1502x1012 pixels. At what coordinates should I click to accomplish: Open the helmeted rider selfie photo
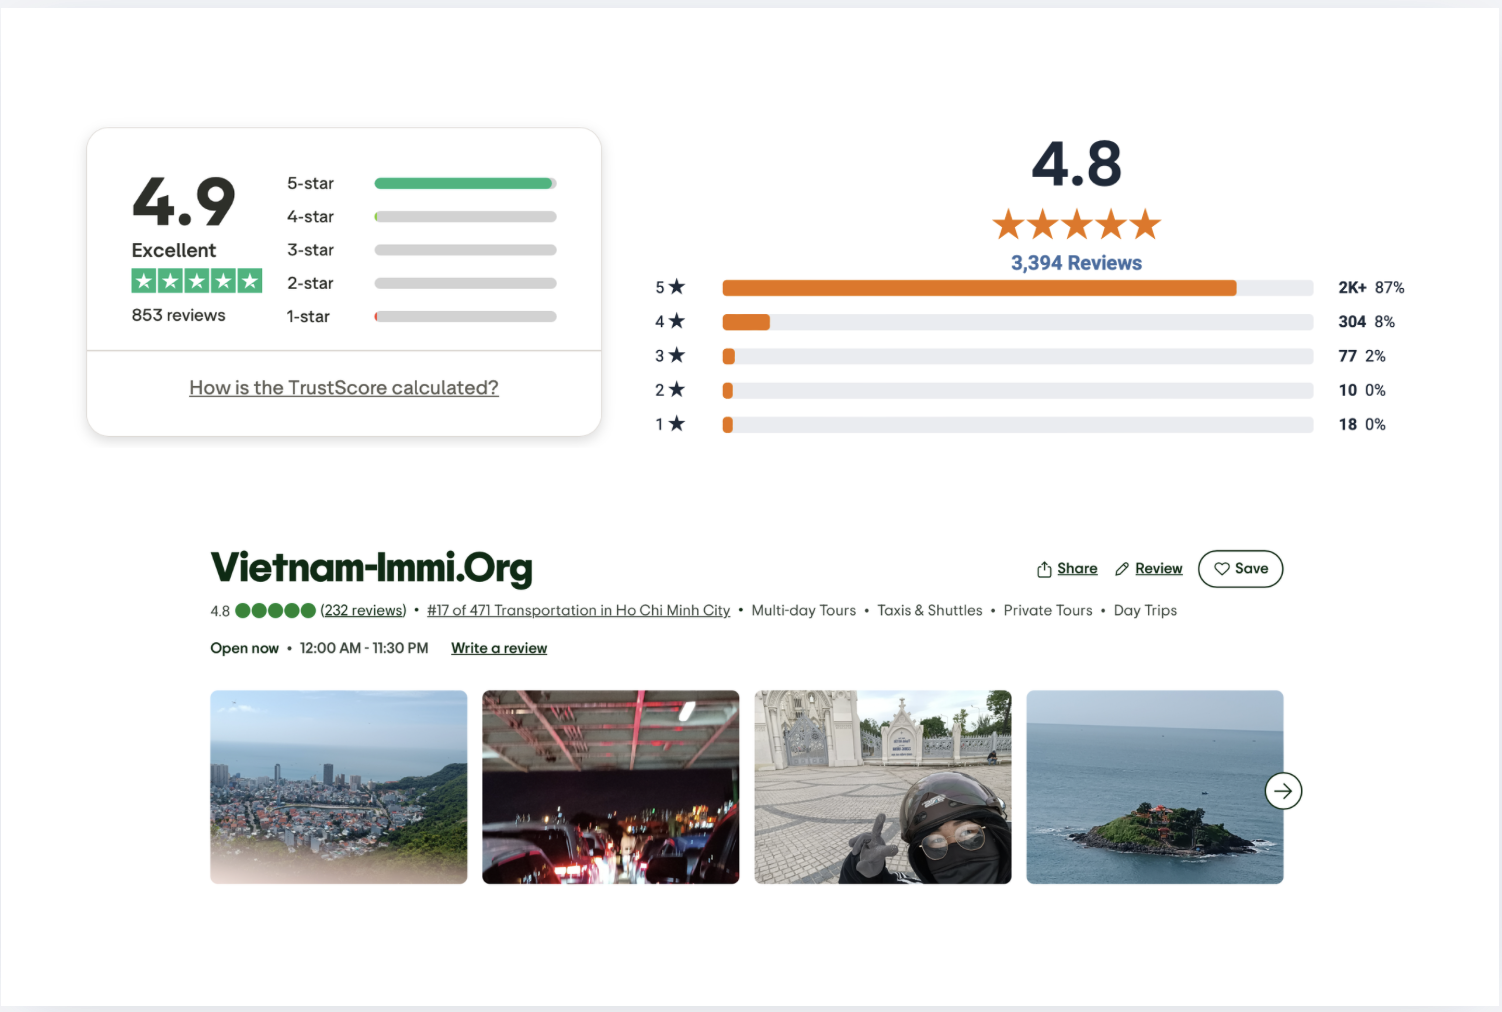pyautogui.click(x=882, y=787)
